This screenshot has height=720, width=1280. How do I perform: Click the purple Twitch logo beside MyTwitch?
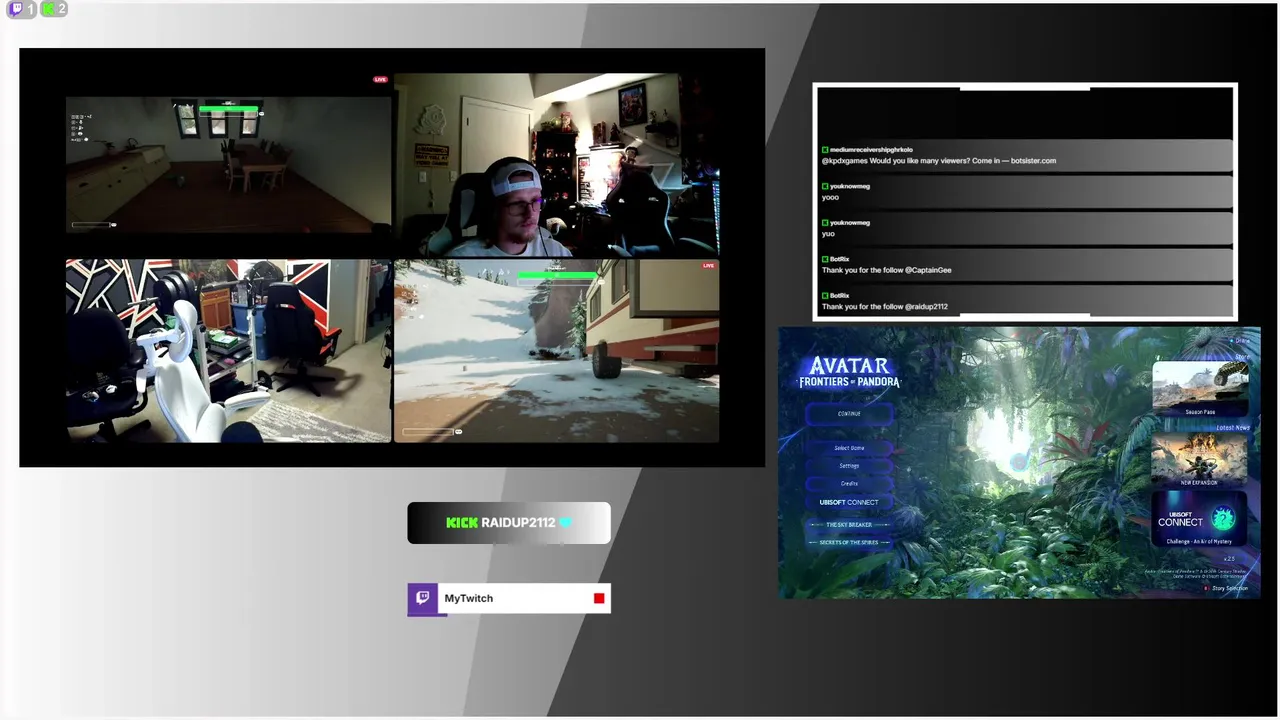point(423,598)
